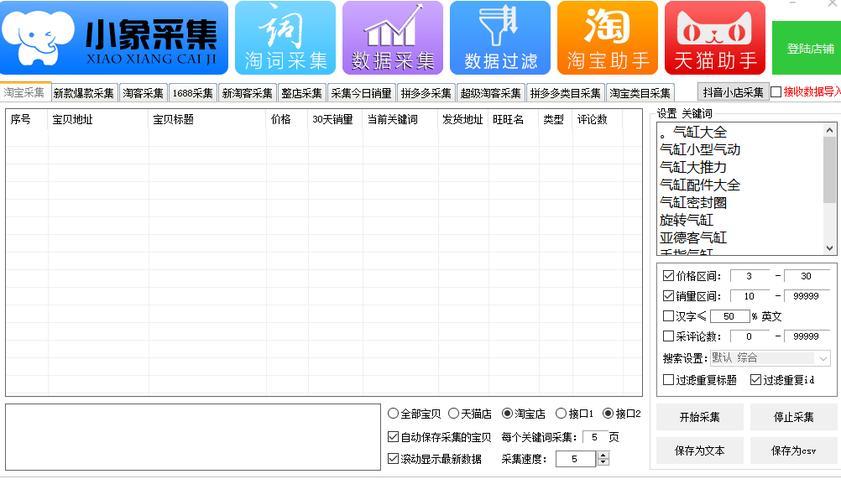Click the 开始采集 button

tap(700, 417)
